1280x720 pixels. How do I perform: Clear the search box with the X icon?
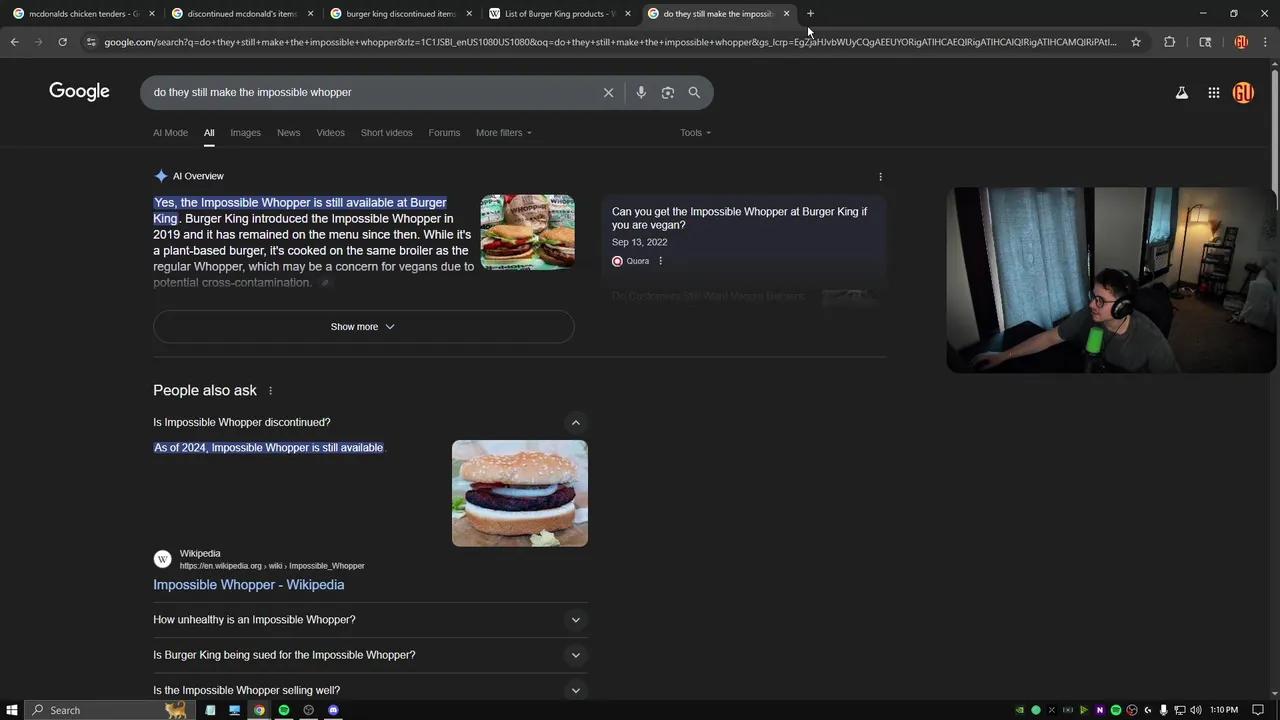[608, 92]
